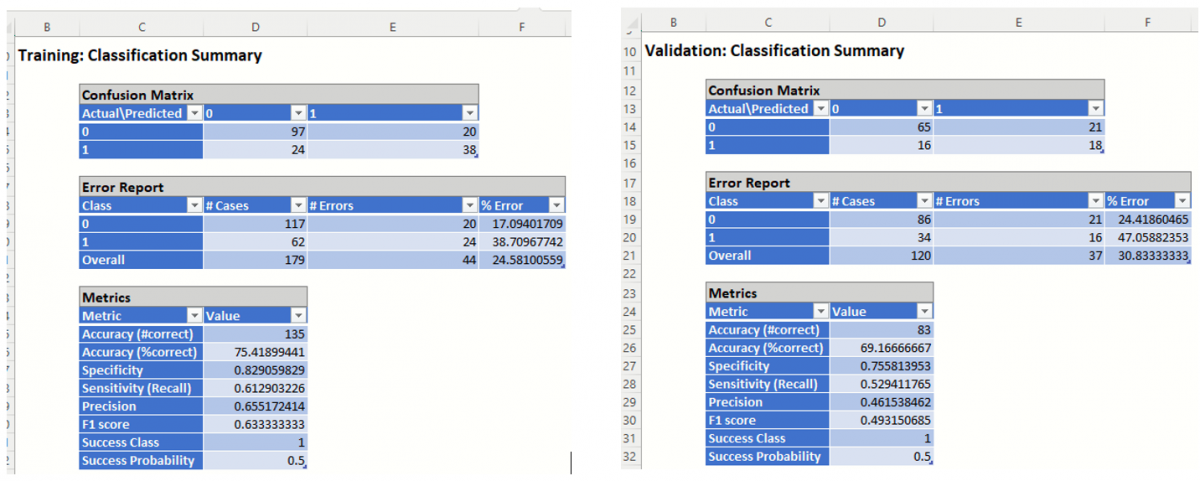Image resolution: width=1200 pixels, height=481 pixels.
Task: Select row 25 header in Validation sheet
Action: coord(629,330)
